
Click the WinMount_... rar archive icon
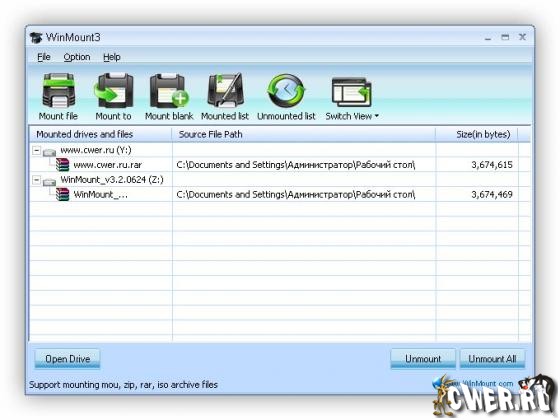point(62,195)
